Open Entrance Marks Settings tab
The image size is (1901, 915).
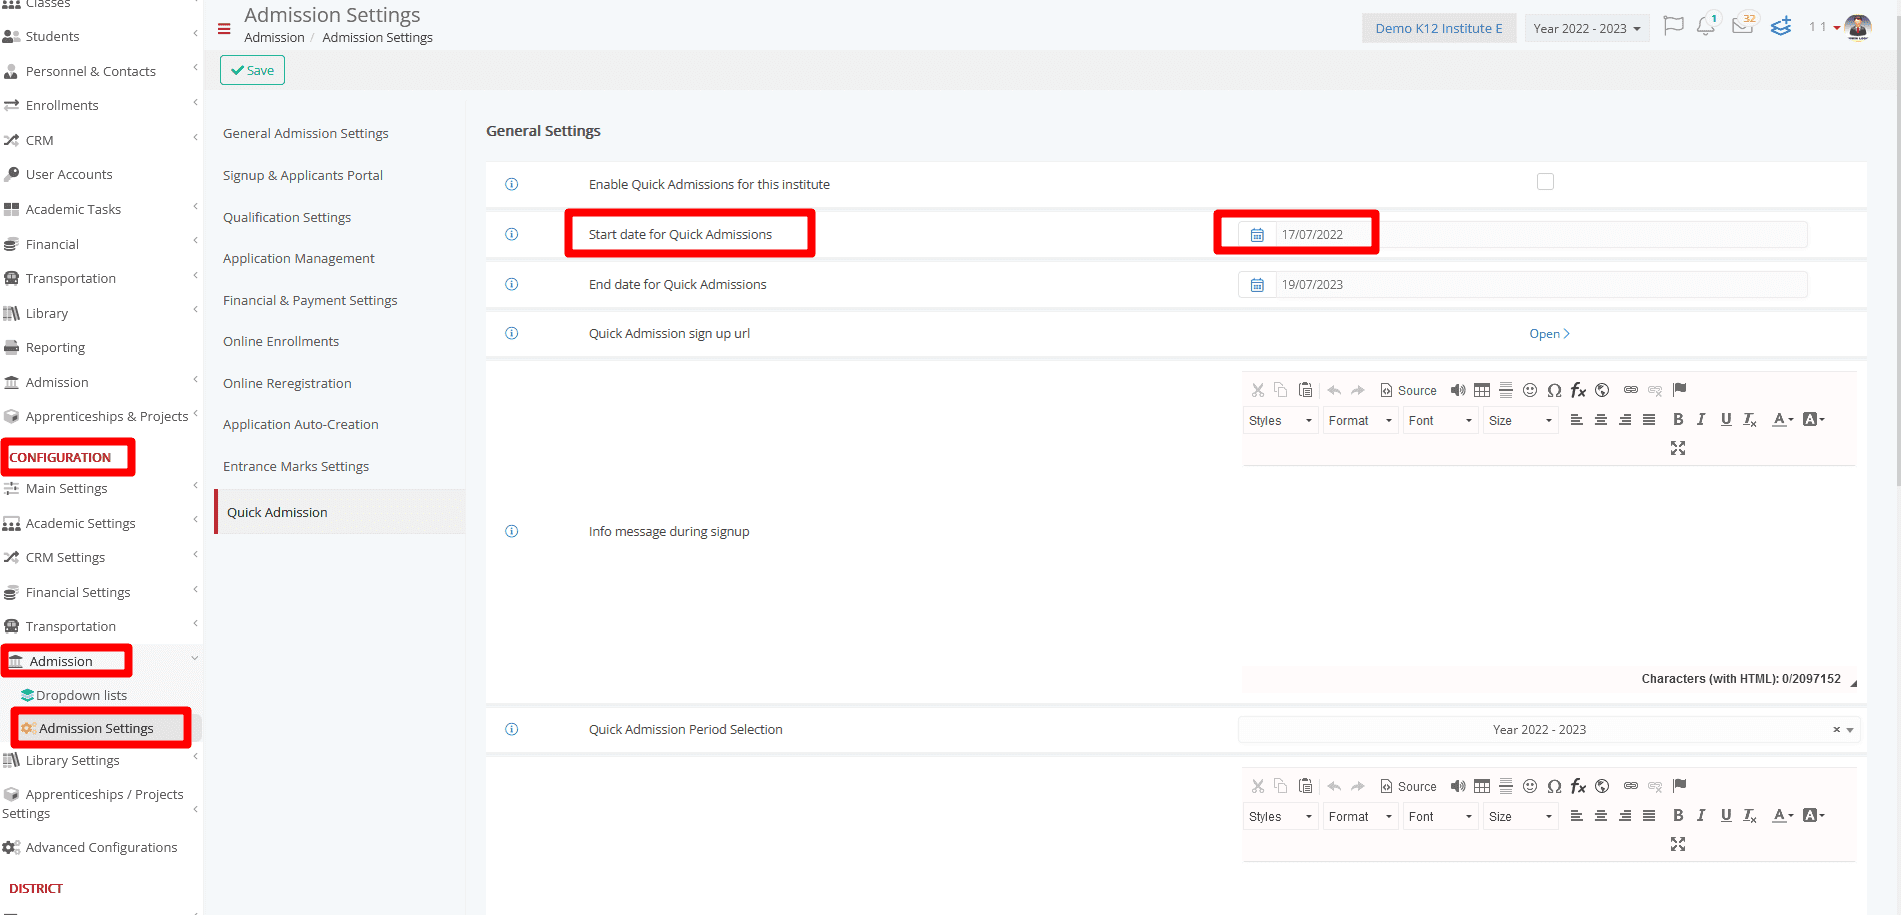(x=296, y=466)
